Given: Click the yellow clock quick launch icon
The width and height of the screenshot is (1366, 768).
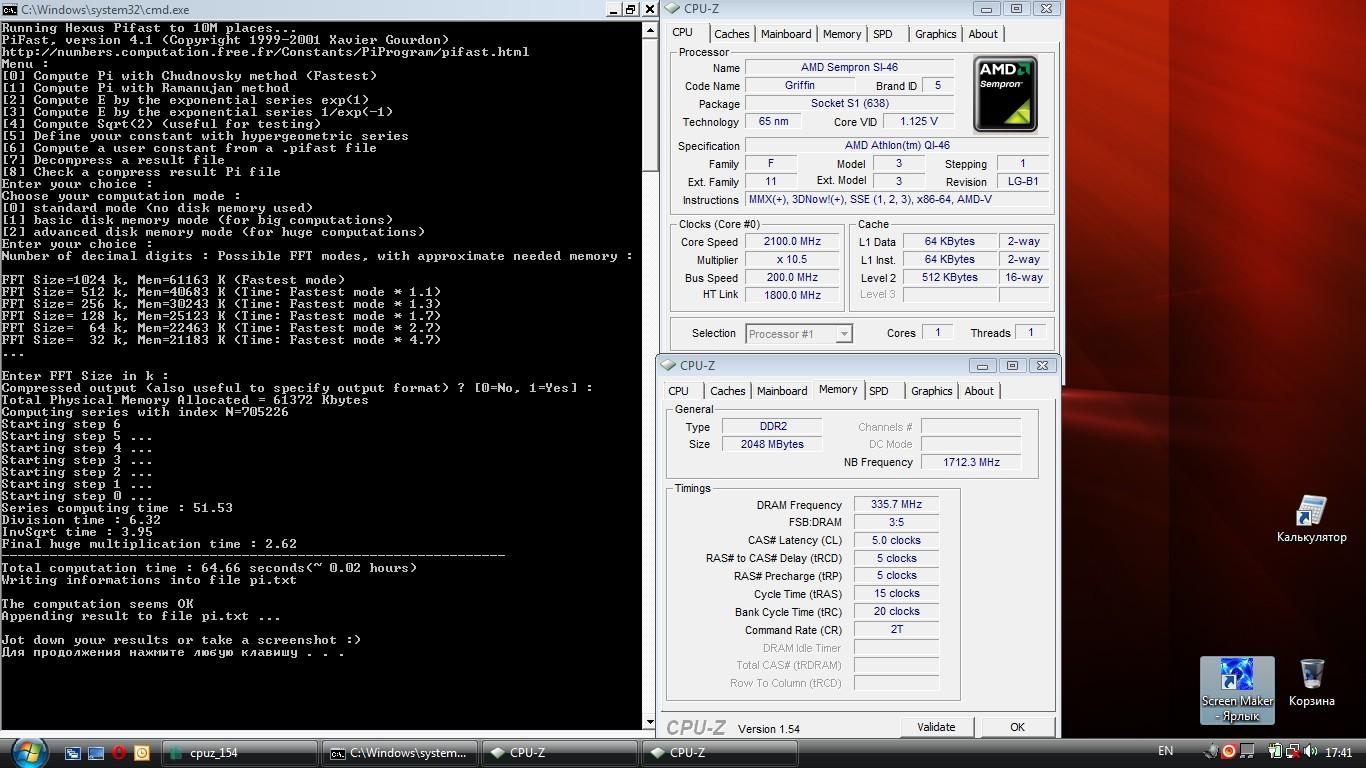Looking at the screenshot, I should coord(142,753).
